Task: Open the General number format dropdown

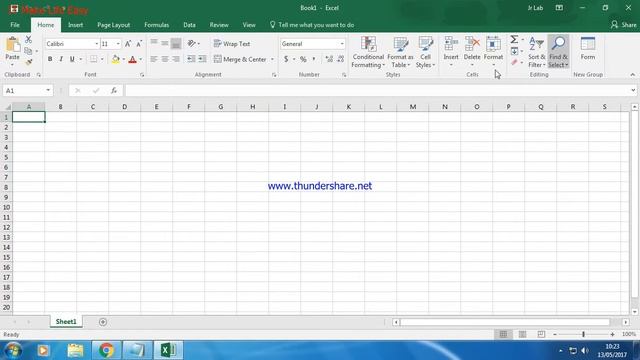Action: (x=342, y=44)
